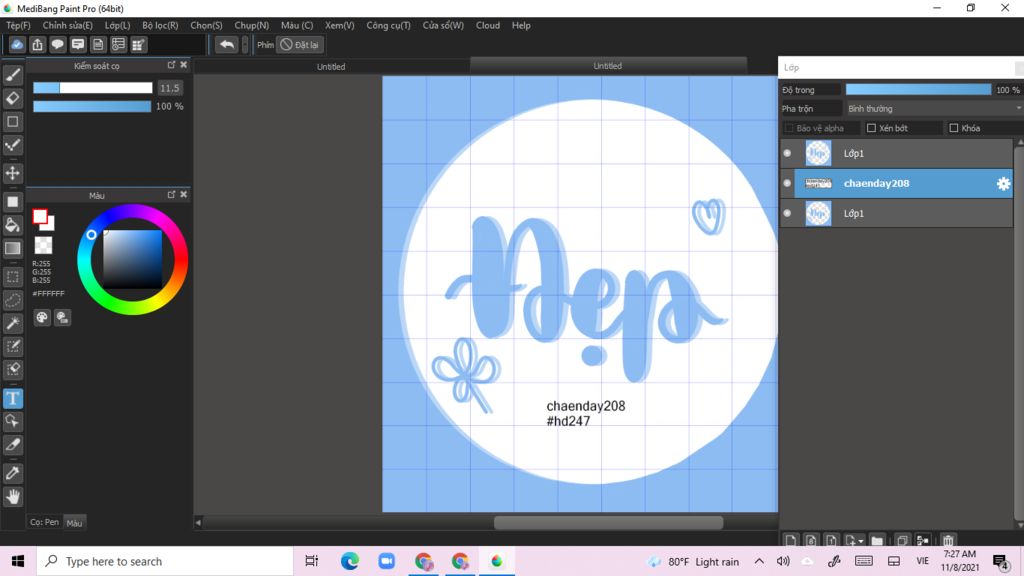Click the brush size value 11.5 field
1024x576 pixels.
coord(170,88)
